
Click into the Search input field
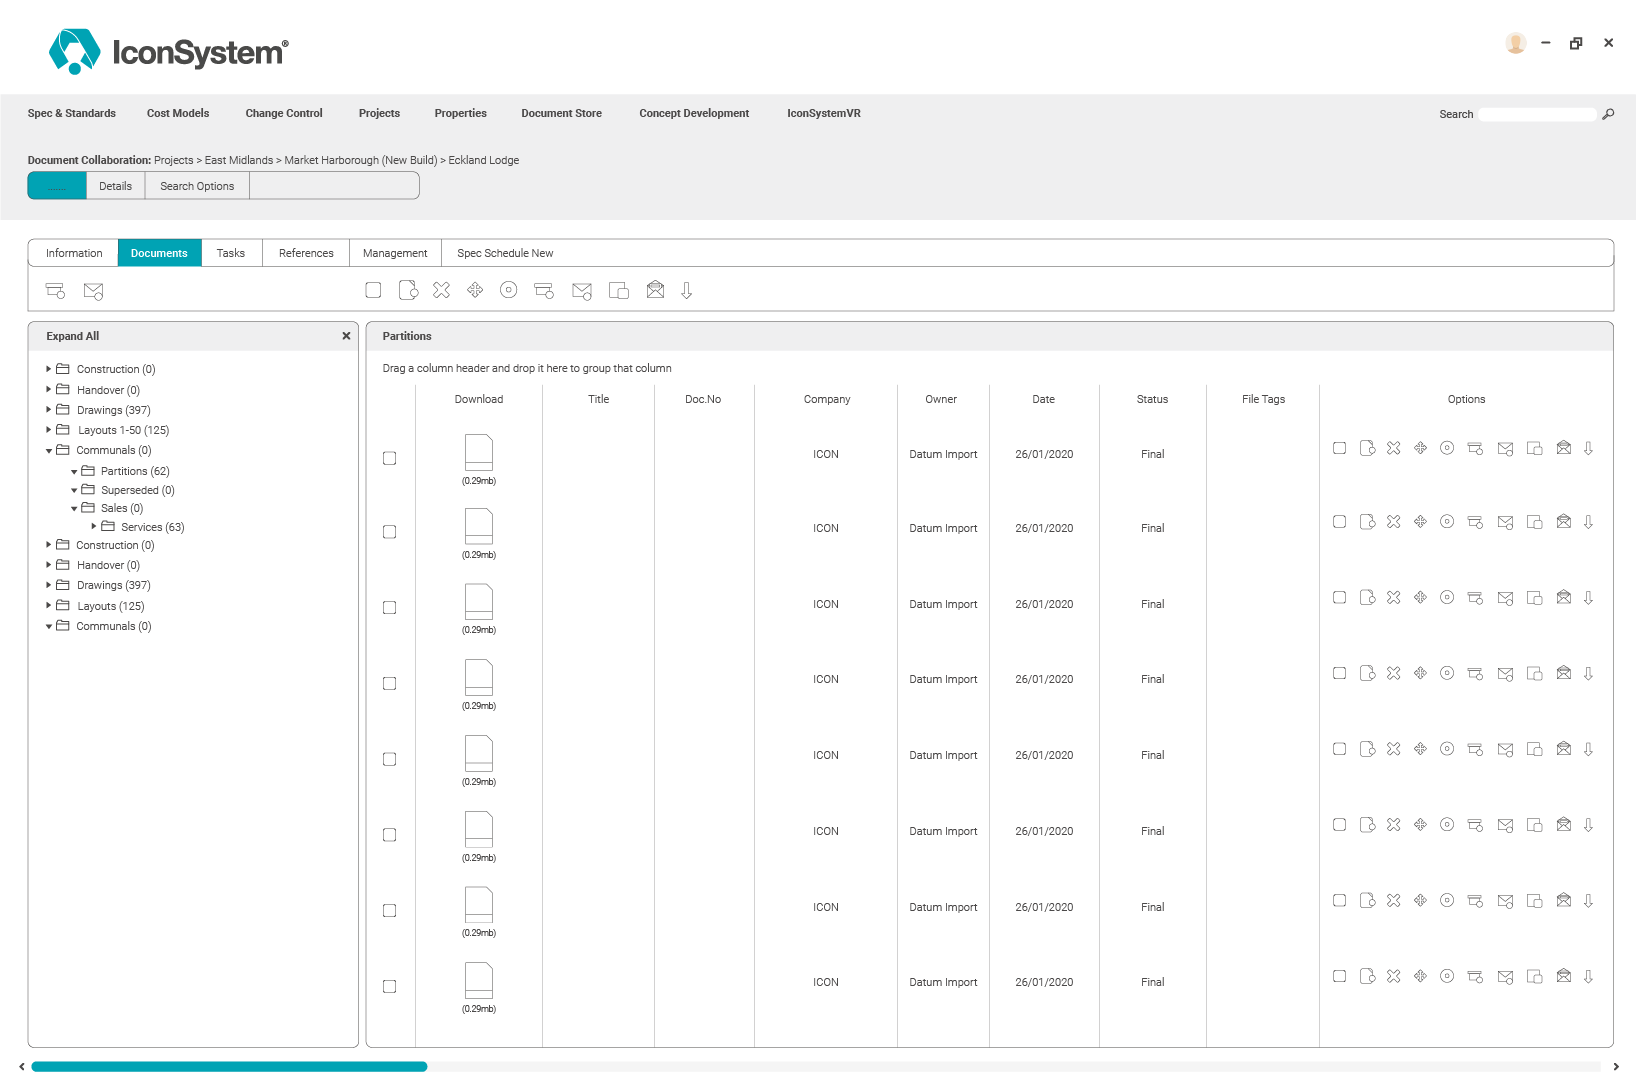click(x=1537, y=114)
